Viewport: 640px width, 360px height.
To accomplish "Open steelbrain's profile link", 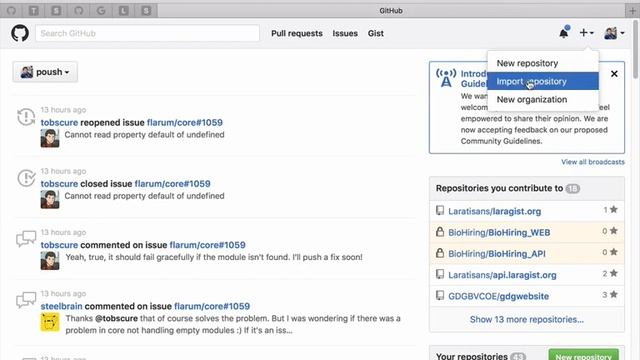I will coord(61,306).
